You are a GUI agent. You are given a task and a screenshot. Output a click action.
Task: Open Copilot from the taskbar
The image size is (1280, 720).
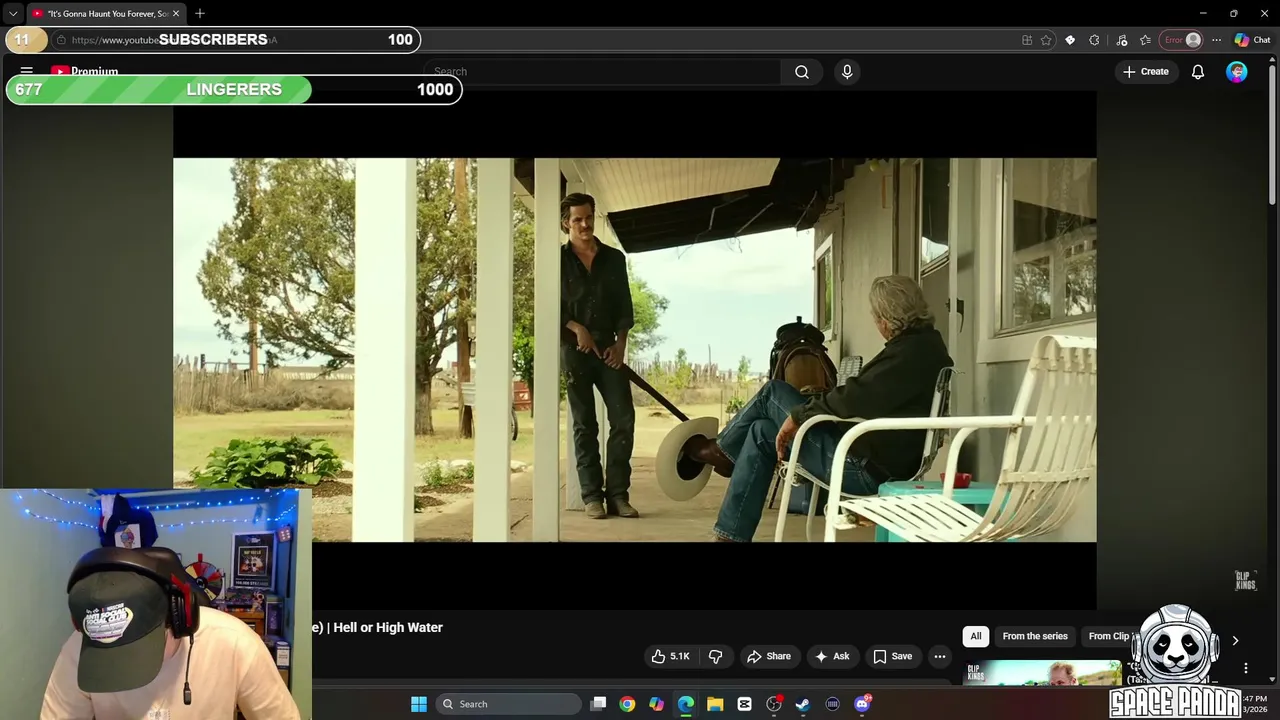[x=656, y=704]
